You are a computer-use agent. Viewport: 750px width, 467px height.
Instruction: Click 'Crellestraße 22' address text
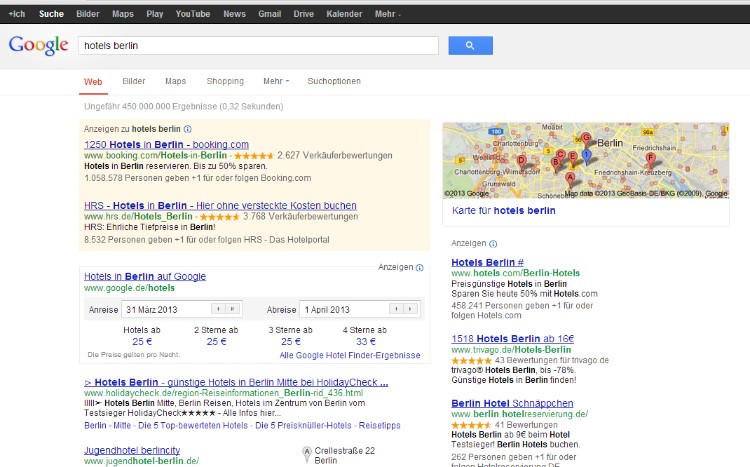tap(345, 451)
